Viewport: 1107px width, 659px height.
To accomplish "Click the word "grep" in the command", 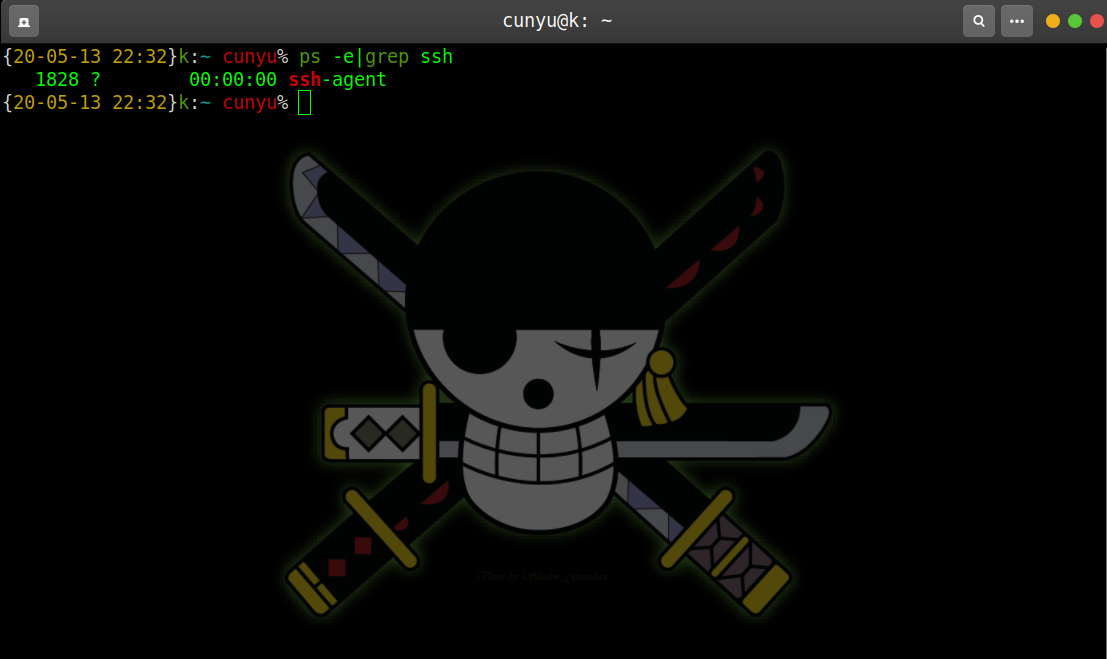I will tap(387, 57).
